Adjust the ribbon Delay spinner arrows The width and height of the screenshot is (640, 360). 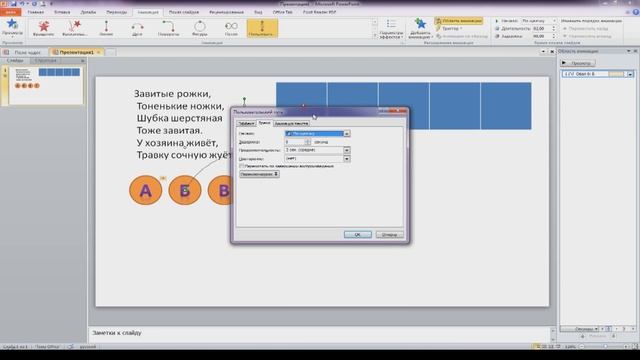[553, 36]
